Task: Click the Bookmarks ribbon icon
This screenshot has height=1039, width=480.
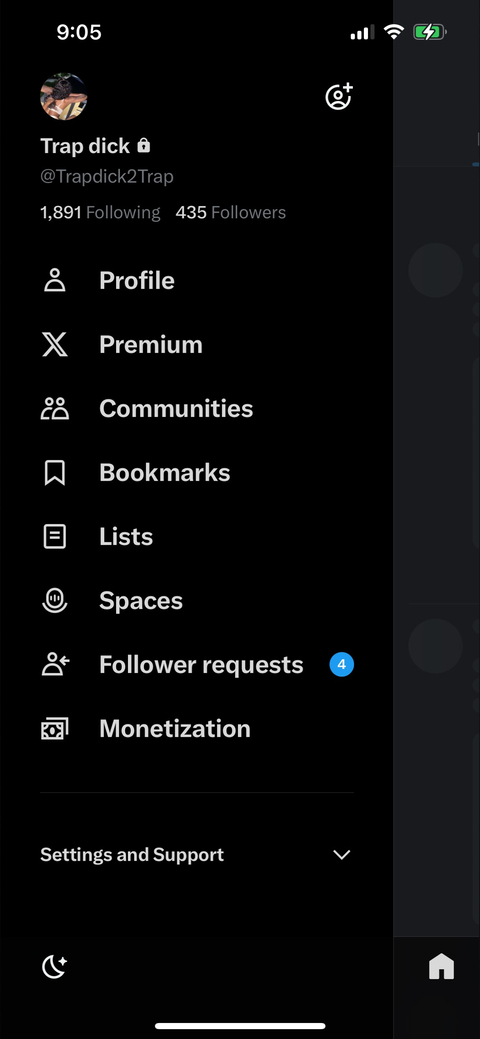Action: pyautogui.click(x=54, y=472)
